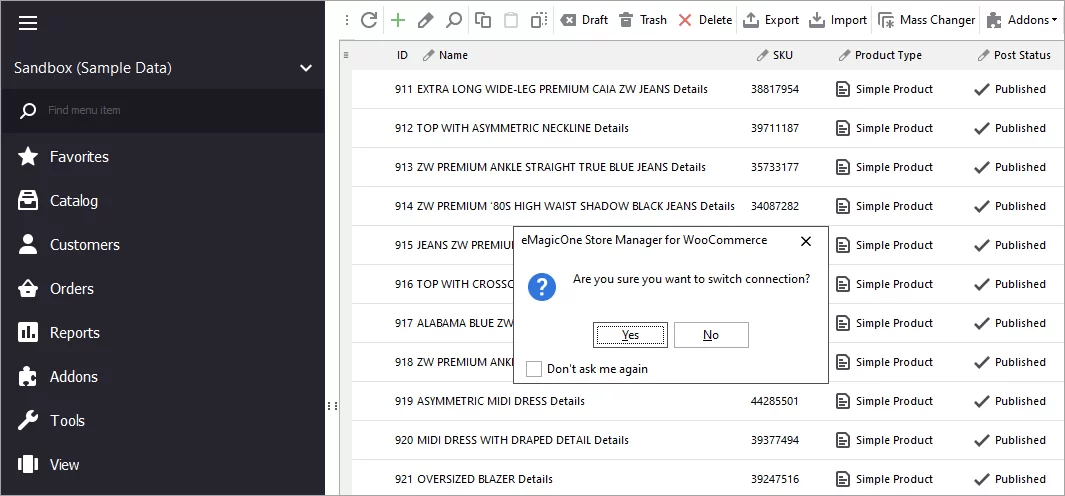Open the Catalog menu section
The image size is (1065, 496).
[x=73, y=201]
